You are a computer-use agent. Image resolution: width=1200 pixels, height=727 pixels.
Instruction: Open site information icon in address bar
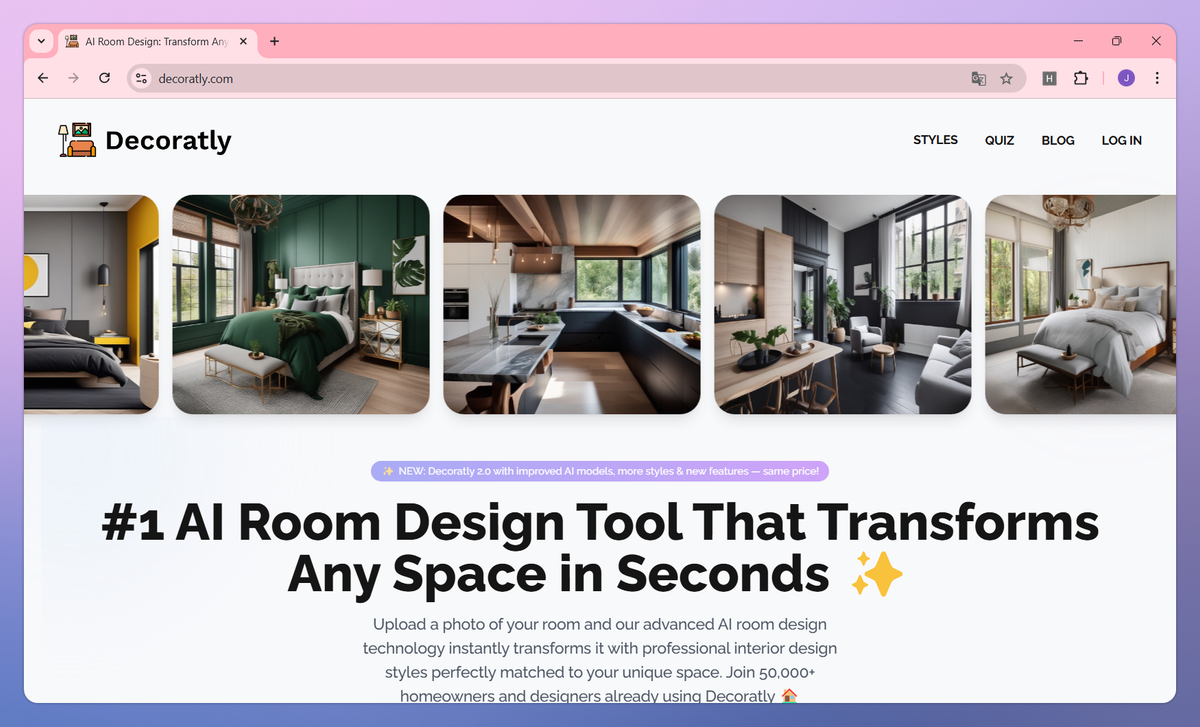(141, 78)
